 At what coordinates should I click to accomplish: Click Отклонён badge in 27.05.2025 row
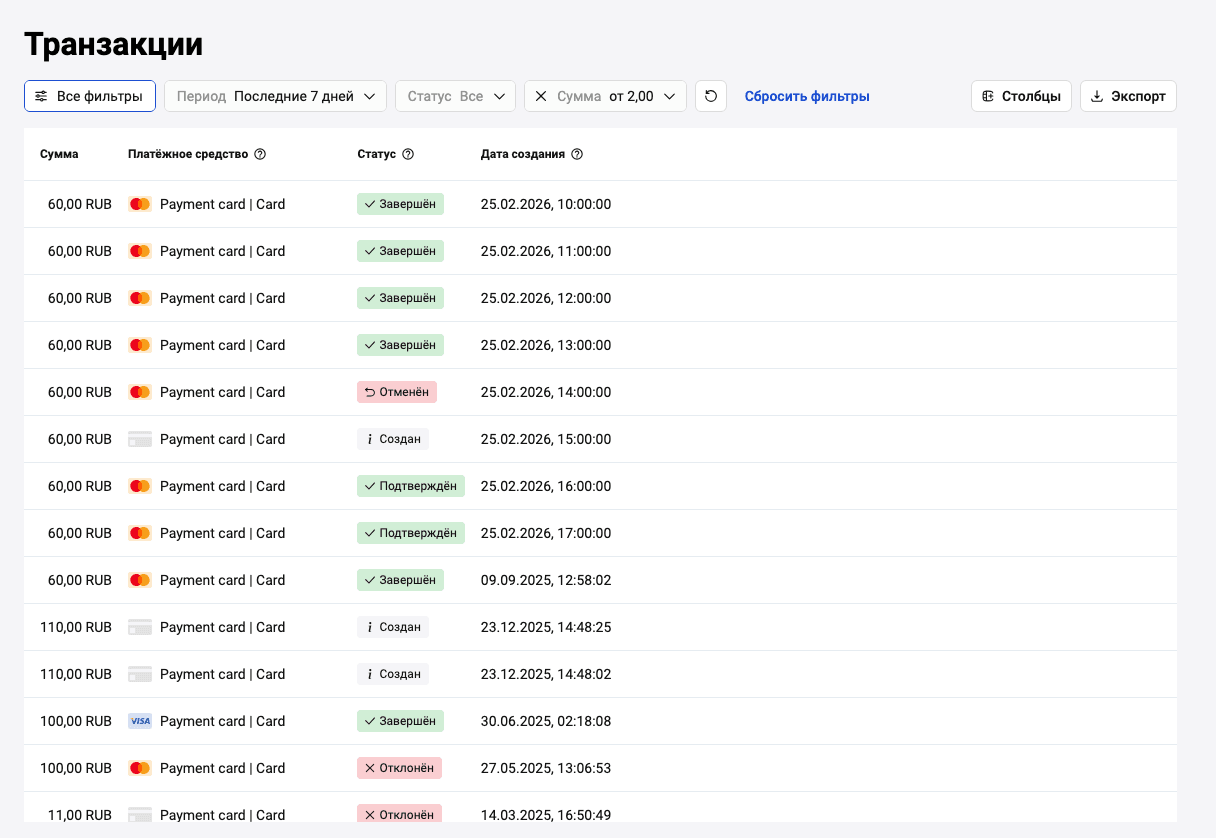[399, 768]
